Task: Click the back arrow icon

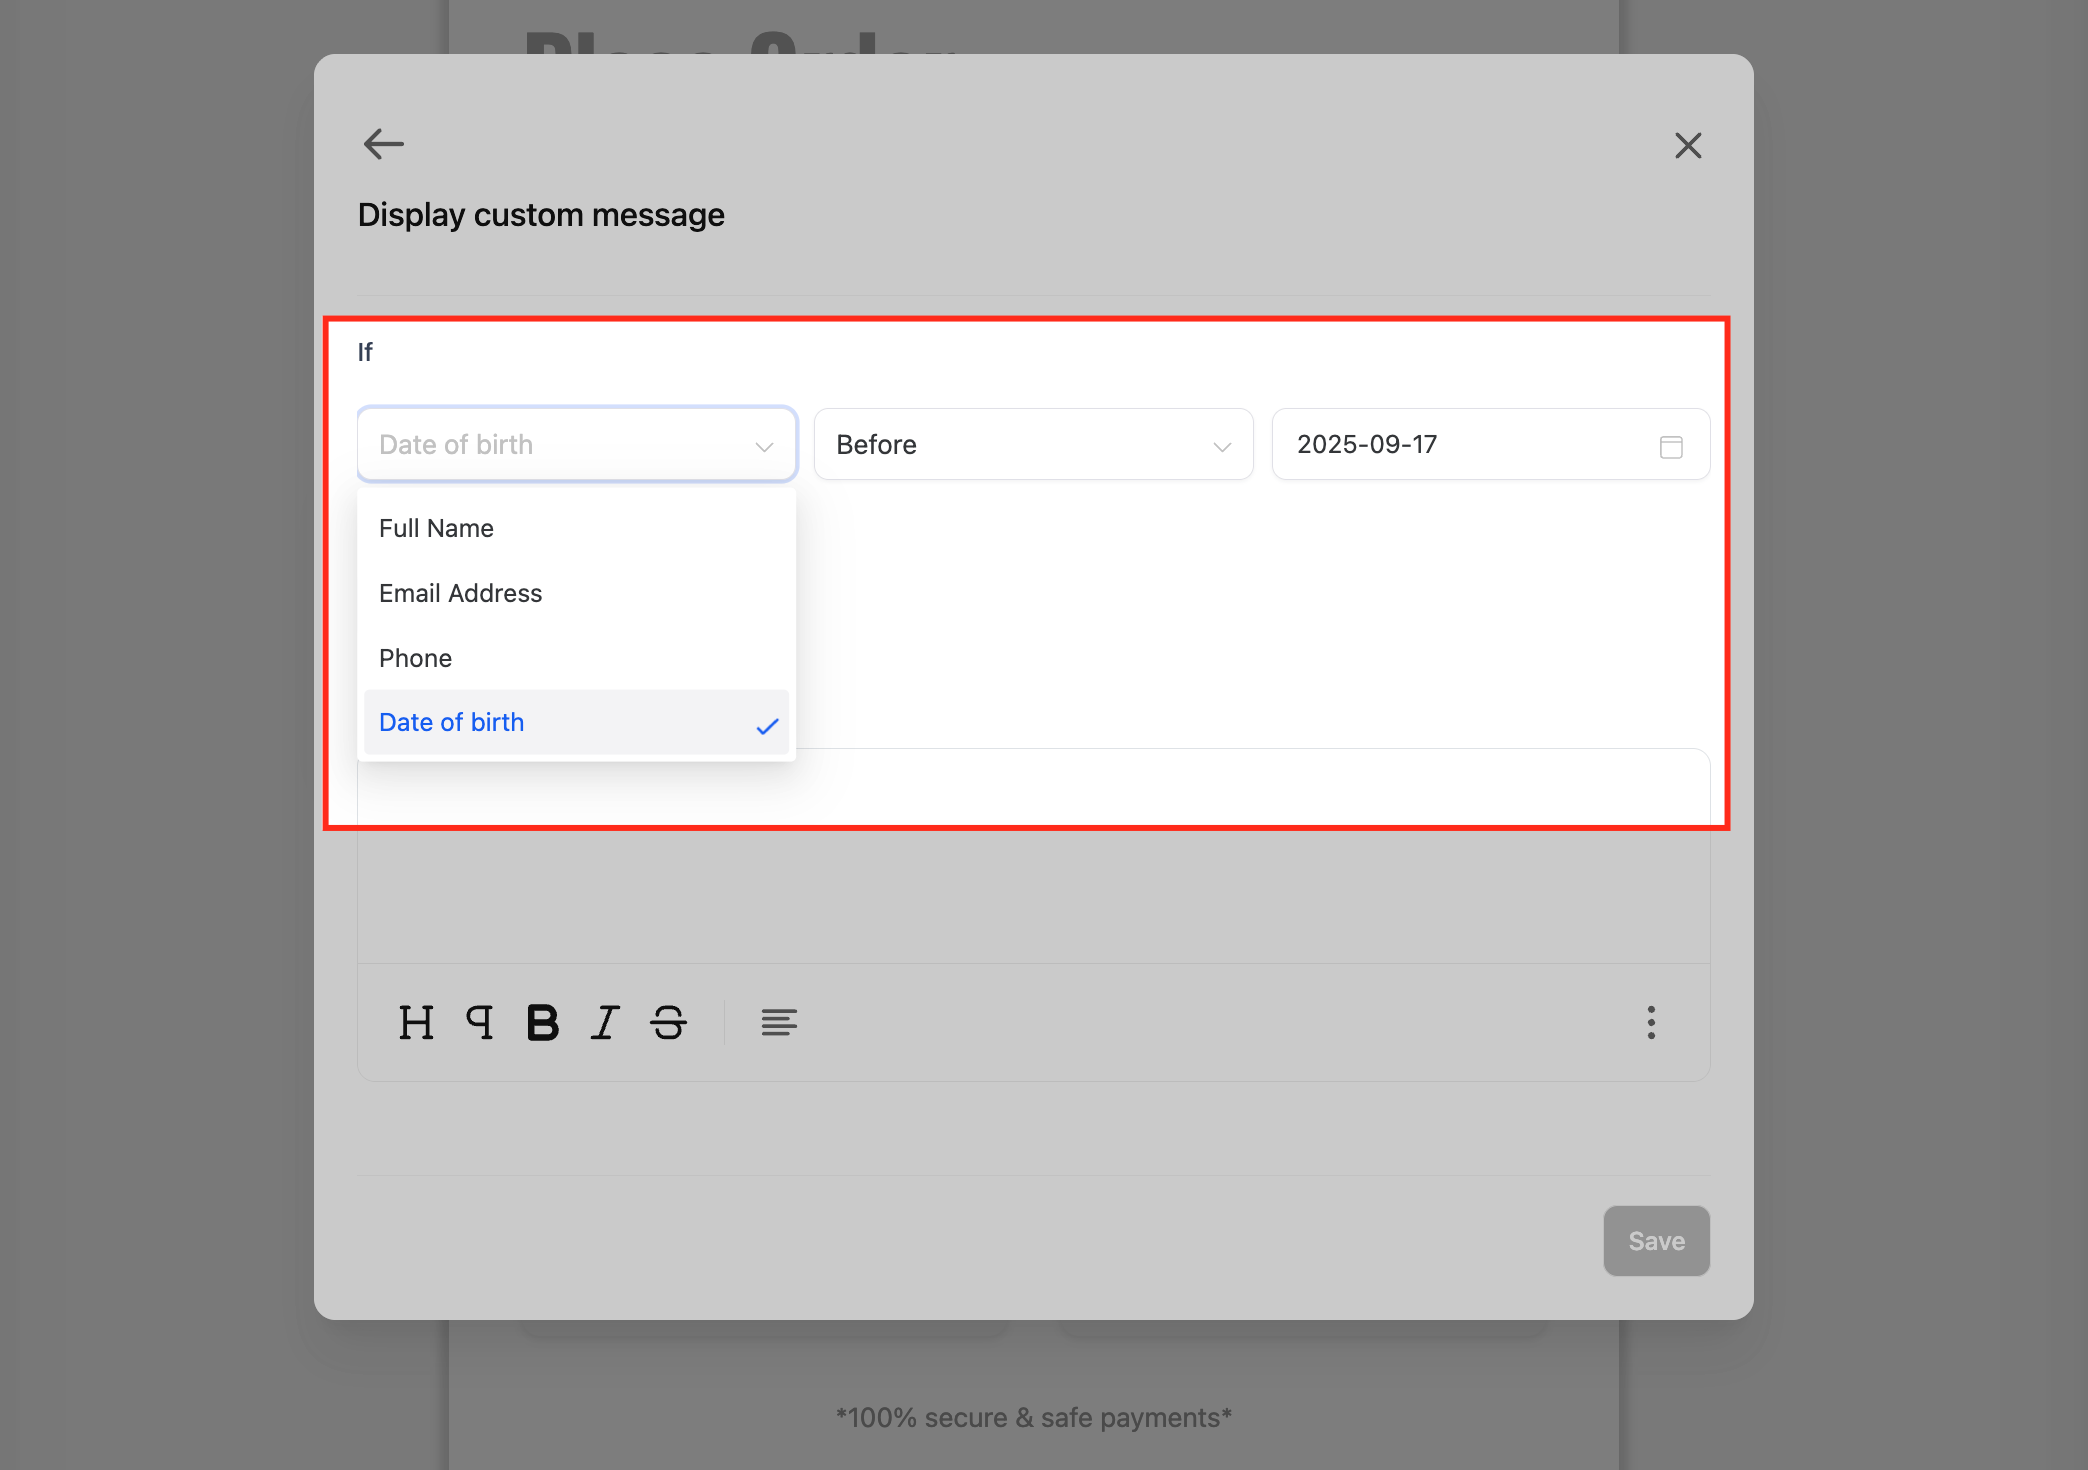Action: 383,144
